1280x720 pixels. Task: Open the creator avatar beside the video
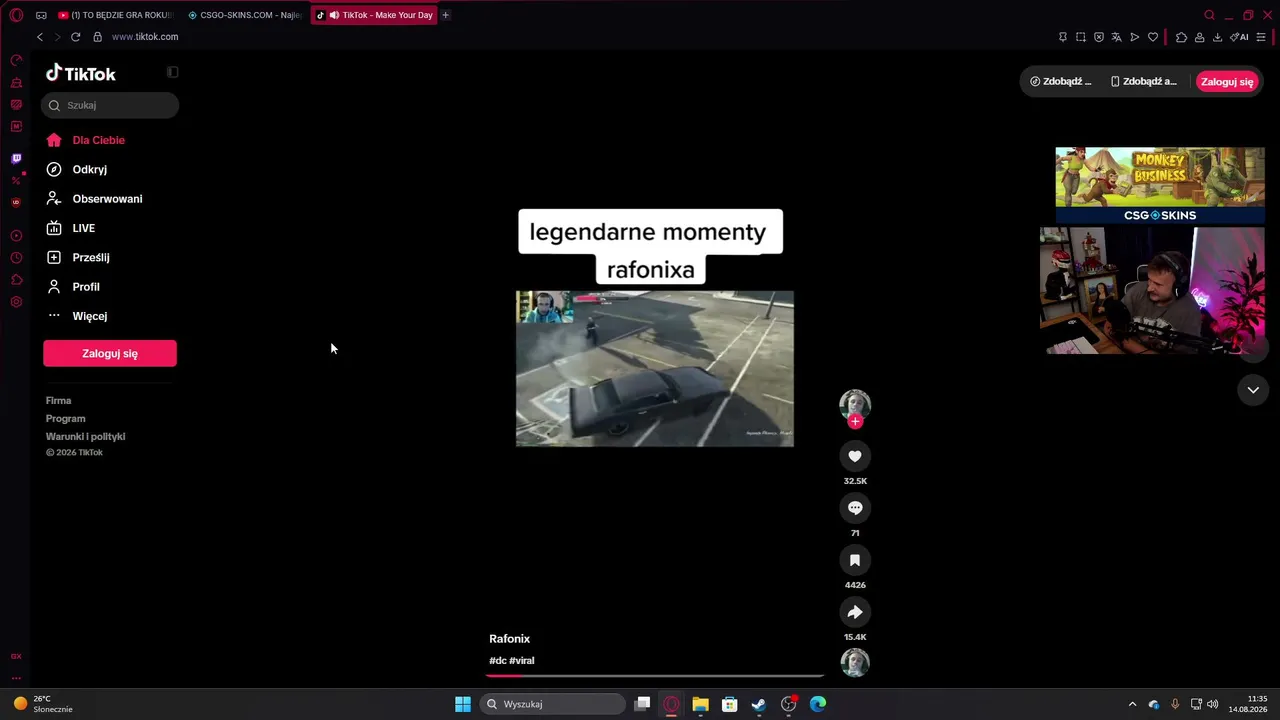pyautogui.click(x=855, y=404)
